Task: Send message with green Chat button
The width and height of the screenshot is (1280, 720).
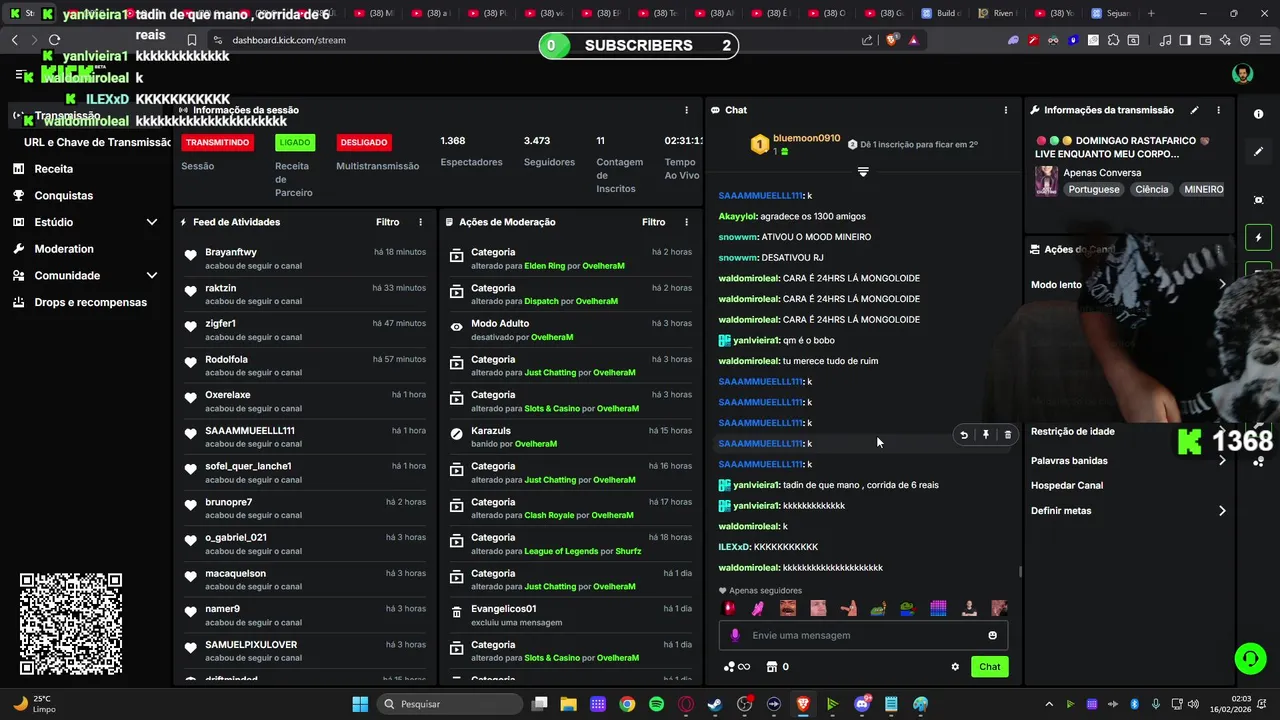Action: coord(989,667)
